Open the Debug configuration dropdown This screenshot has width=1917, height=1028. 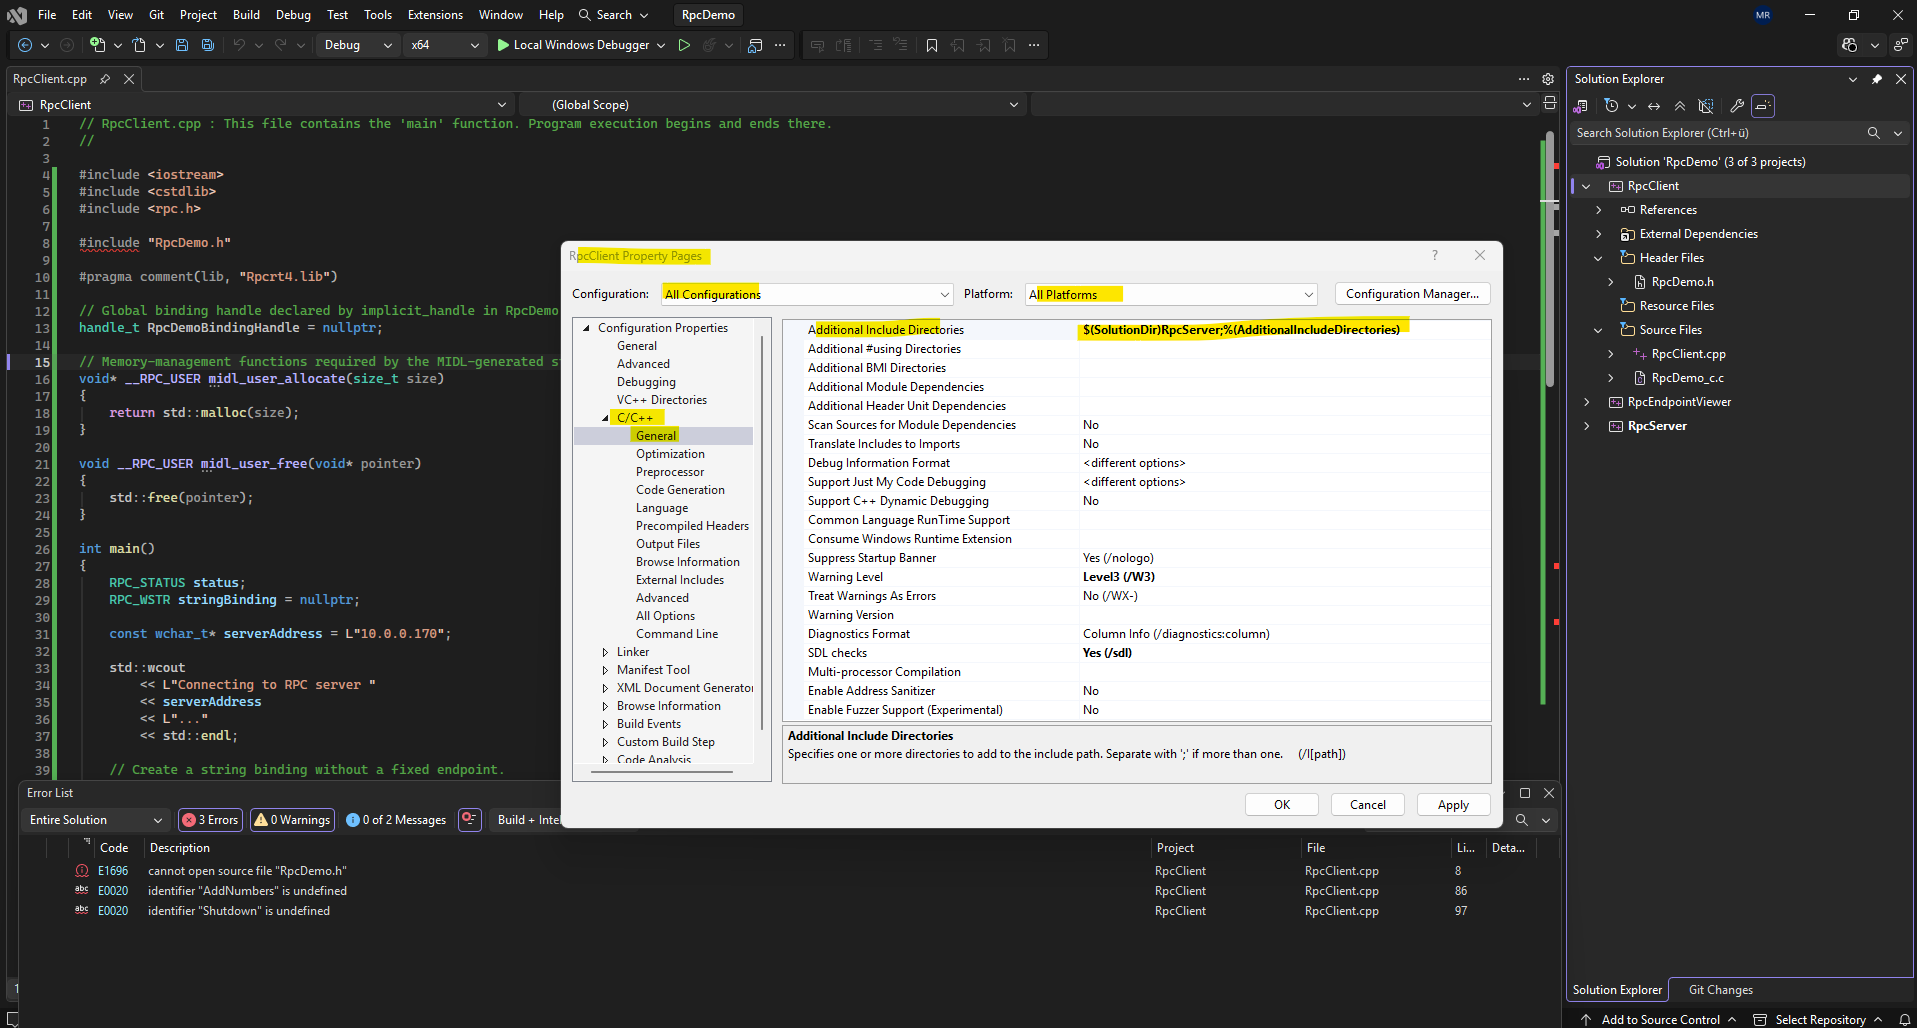pos(357,45)
